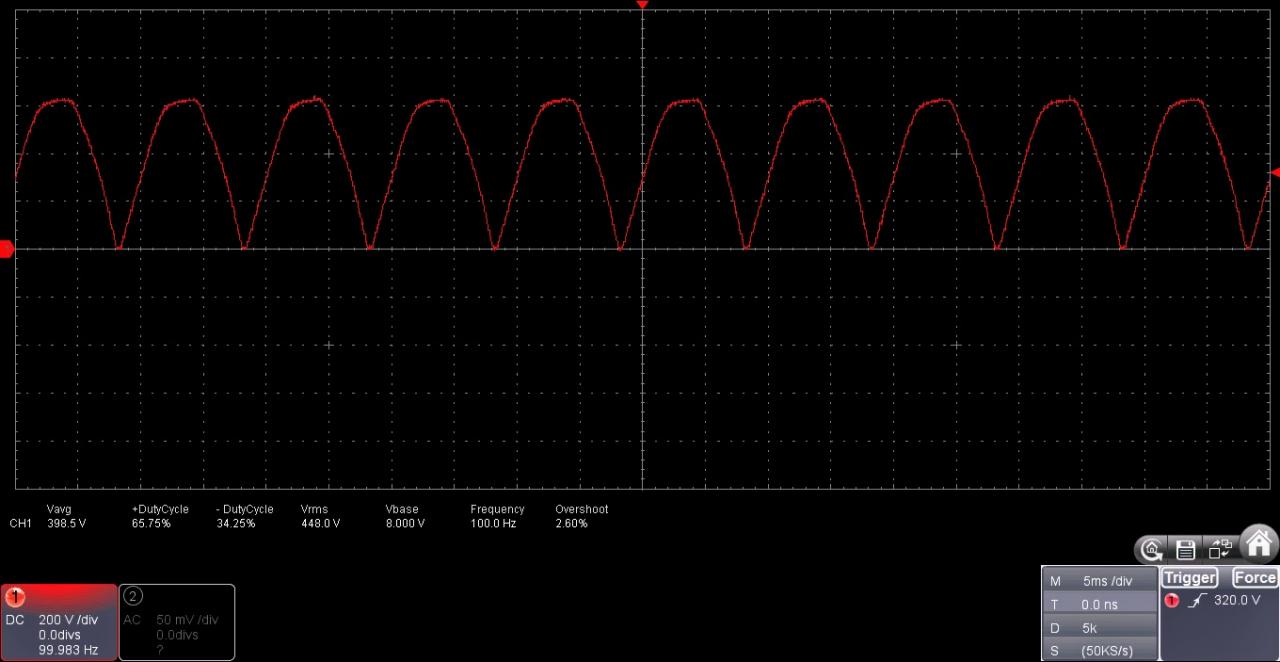Open the T 0.0 ns delay setting
1280x662 pixels.
pos(1099,604)
